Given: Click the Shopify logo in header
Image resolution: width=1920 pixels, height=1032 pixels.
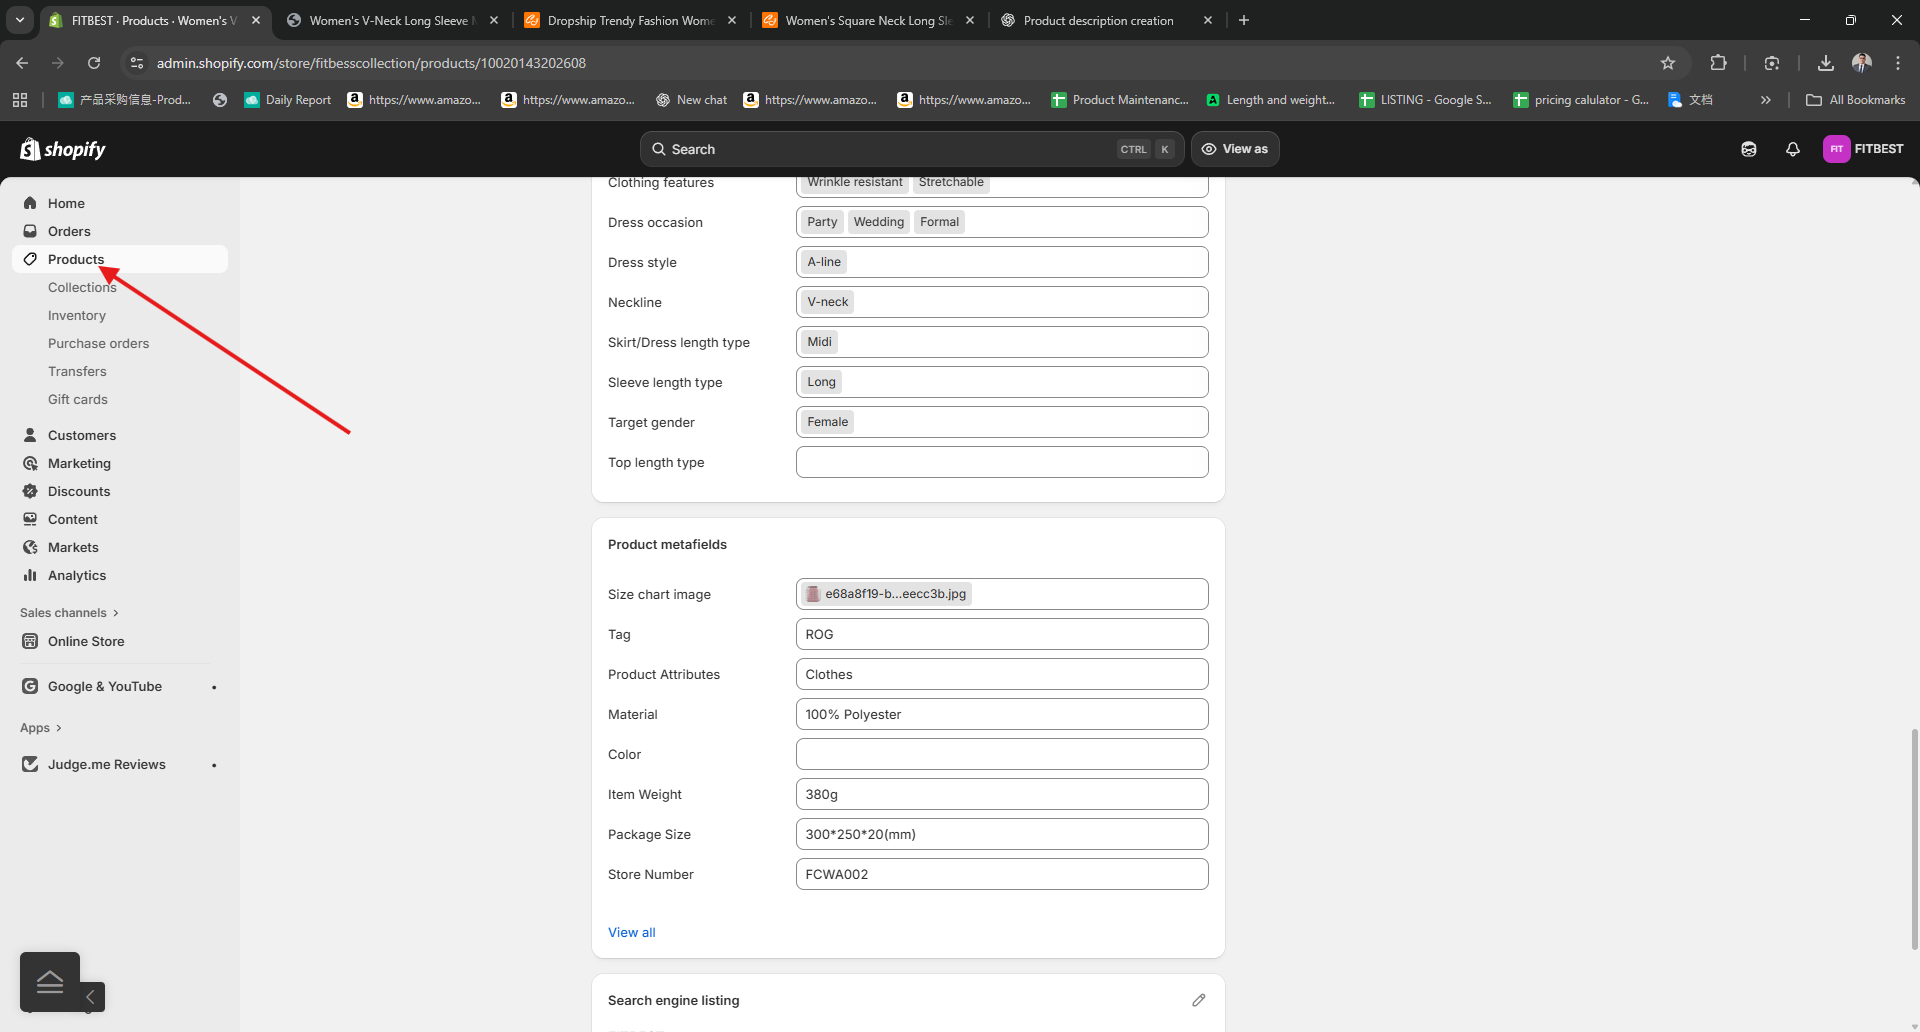Looking at the screenshot, I should coord(63,149).
